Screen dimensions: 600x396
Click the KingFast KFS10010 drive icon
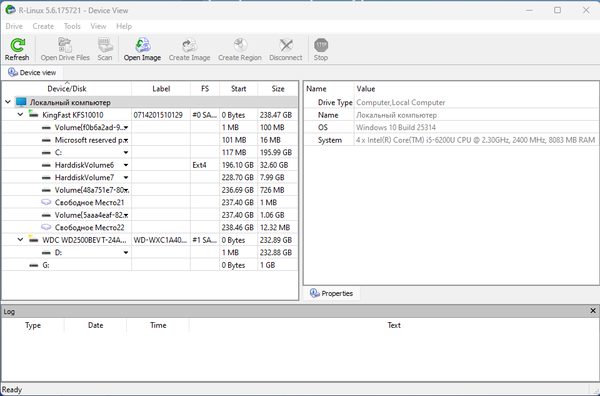33,114
